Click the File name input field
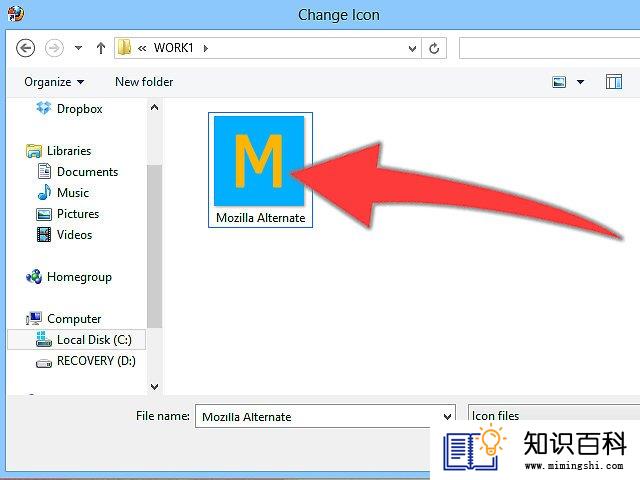This screenshot has width=640, height=480. (325, 416)
